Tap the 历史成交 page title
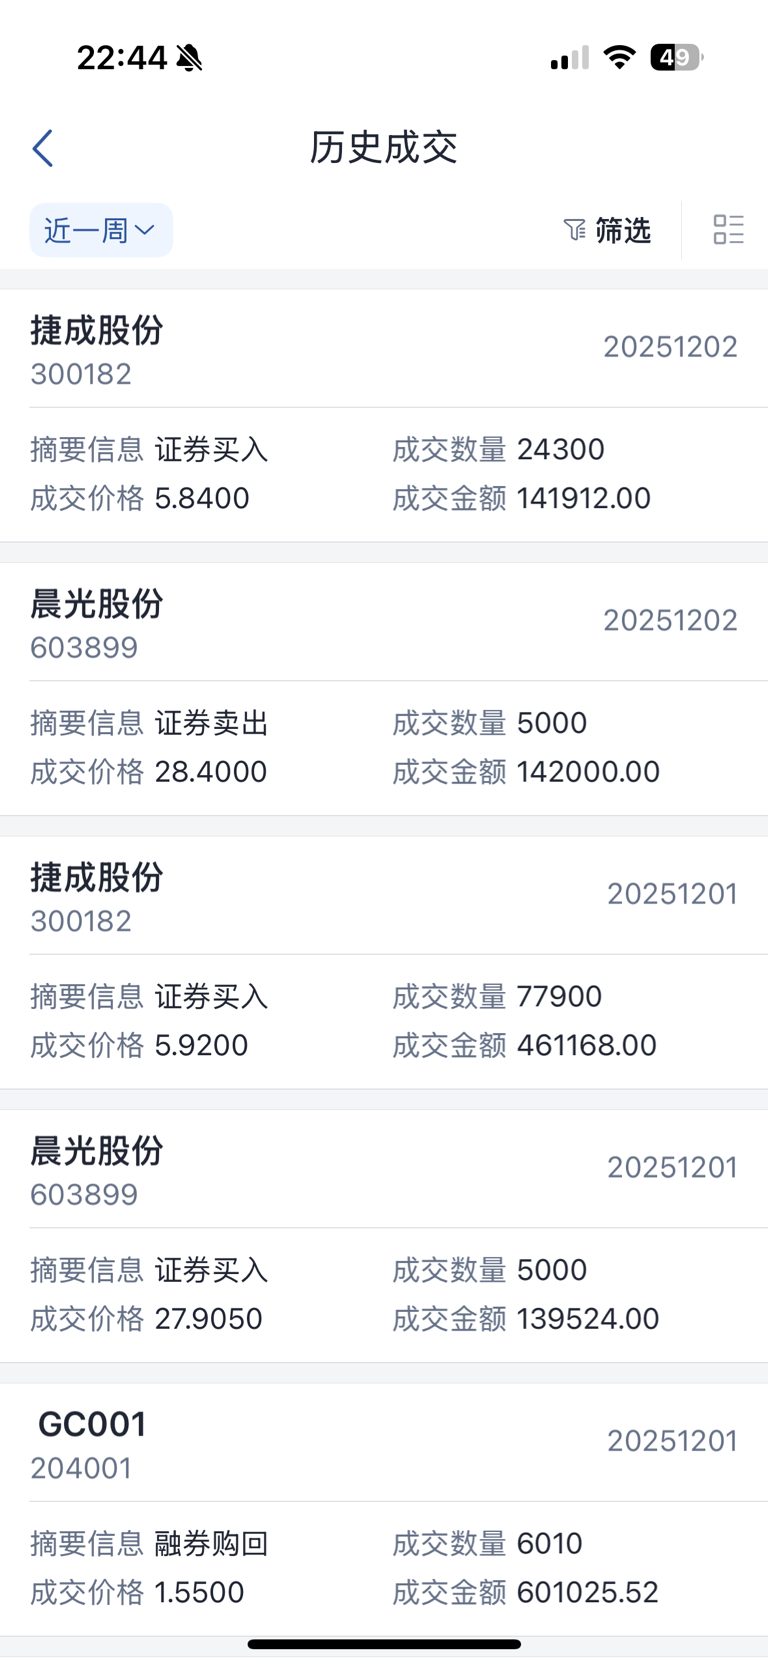Screen dimensions: 769x1665 click(x=384, y=148)
